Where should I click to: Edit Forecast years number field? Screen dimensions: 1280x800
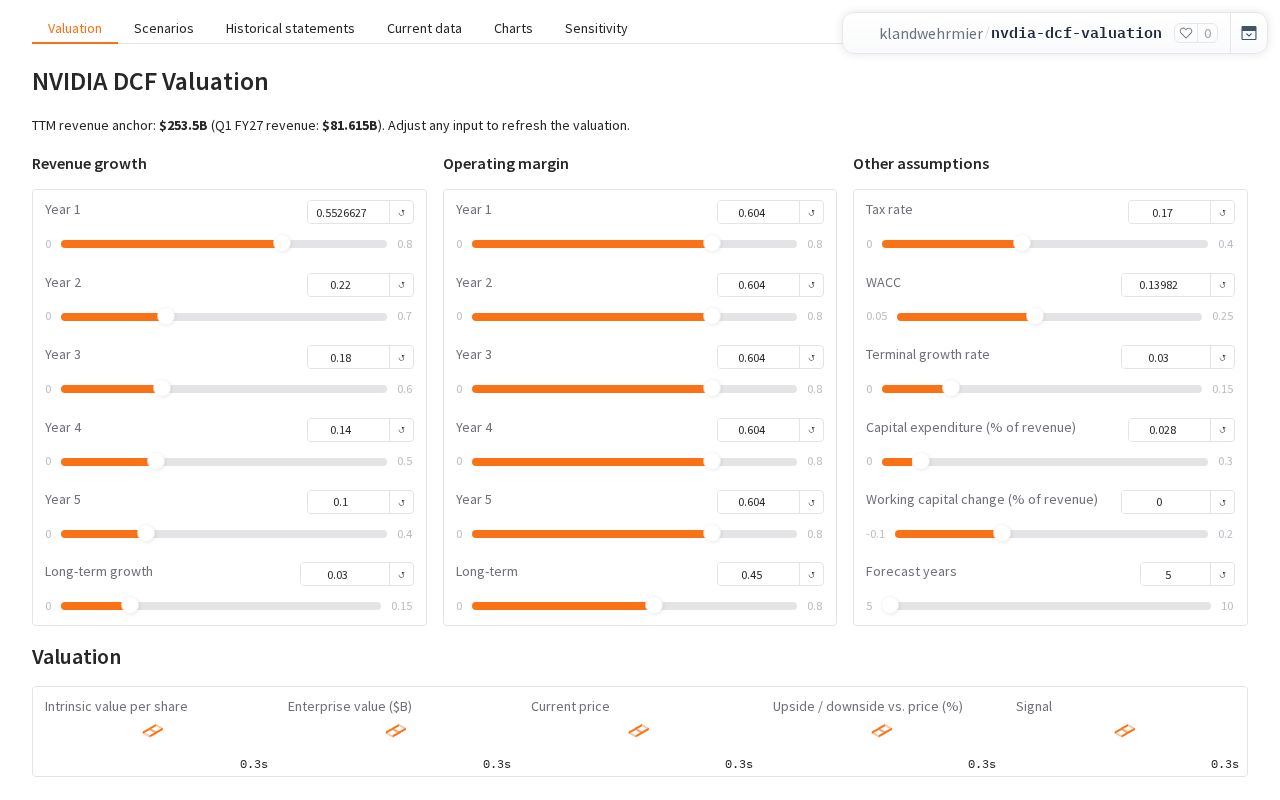click(1175, 574)
